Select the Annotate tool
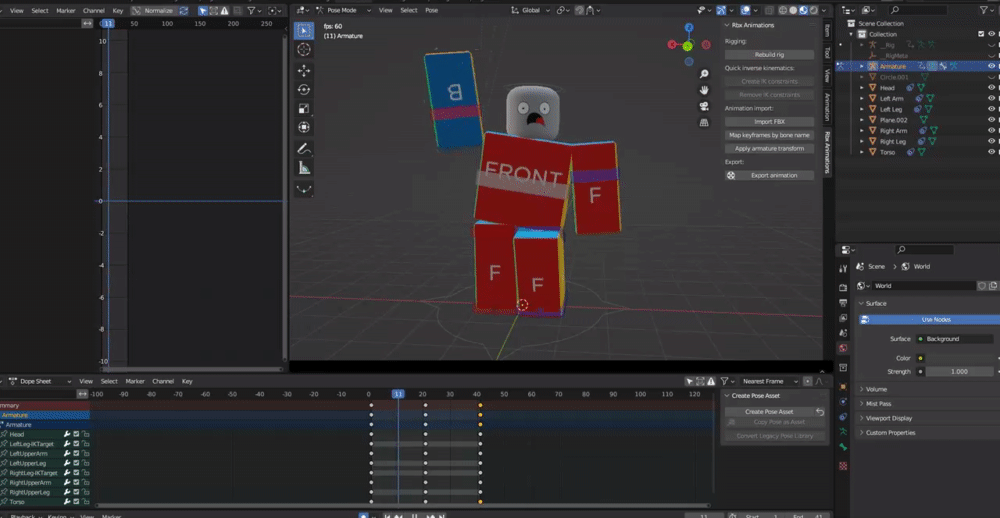 (x=304, y=149)
